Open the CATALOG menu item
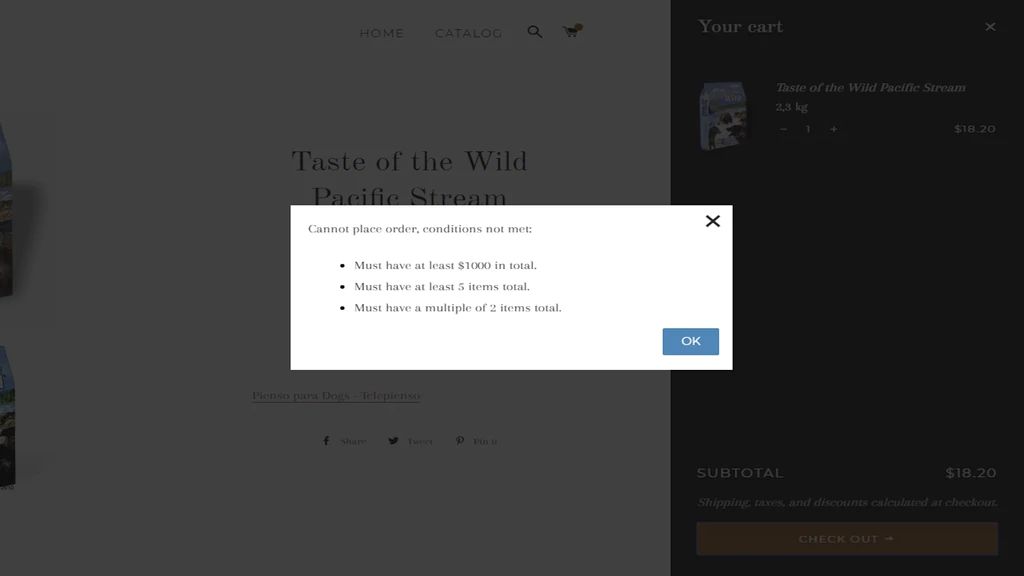Screen dimensions: 1024x576 468,32
